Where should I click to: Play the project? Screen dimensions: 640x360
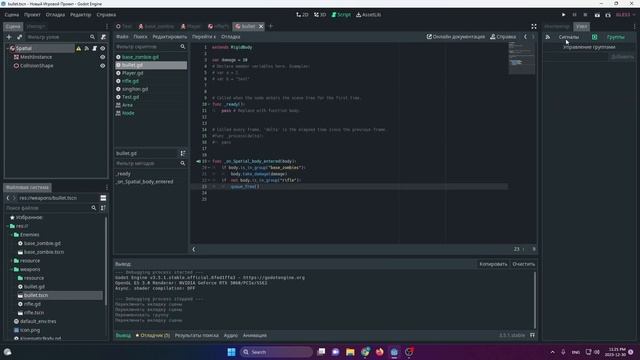click(564, 15)
